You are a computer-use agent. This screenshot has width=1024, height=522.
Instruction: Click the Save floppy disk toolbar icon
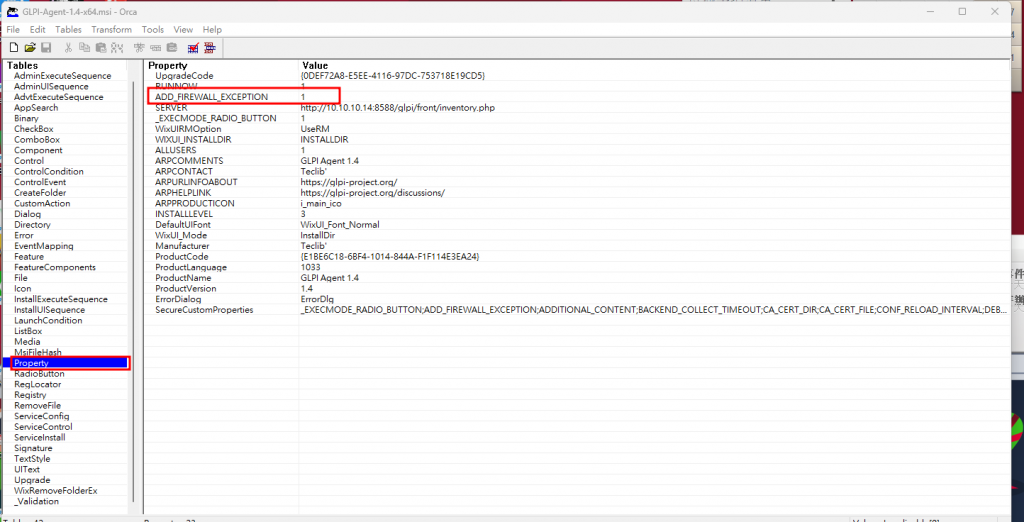tap(46, 47)
